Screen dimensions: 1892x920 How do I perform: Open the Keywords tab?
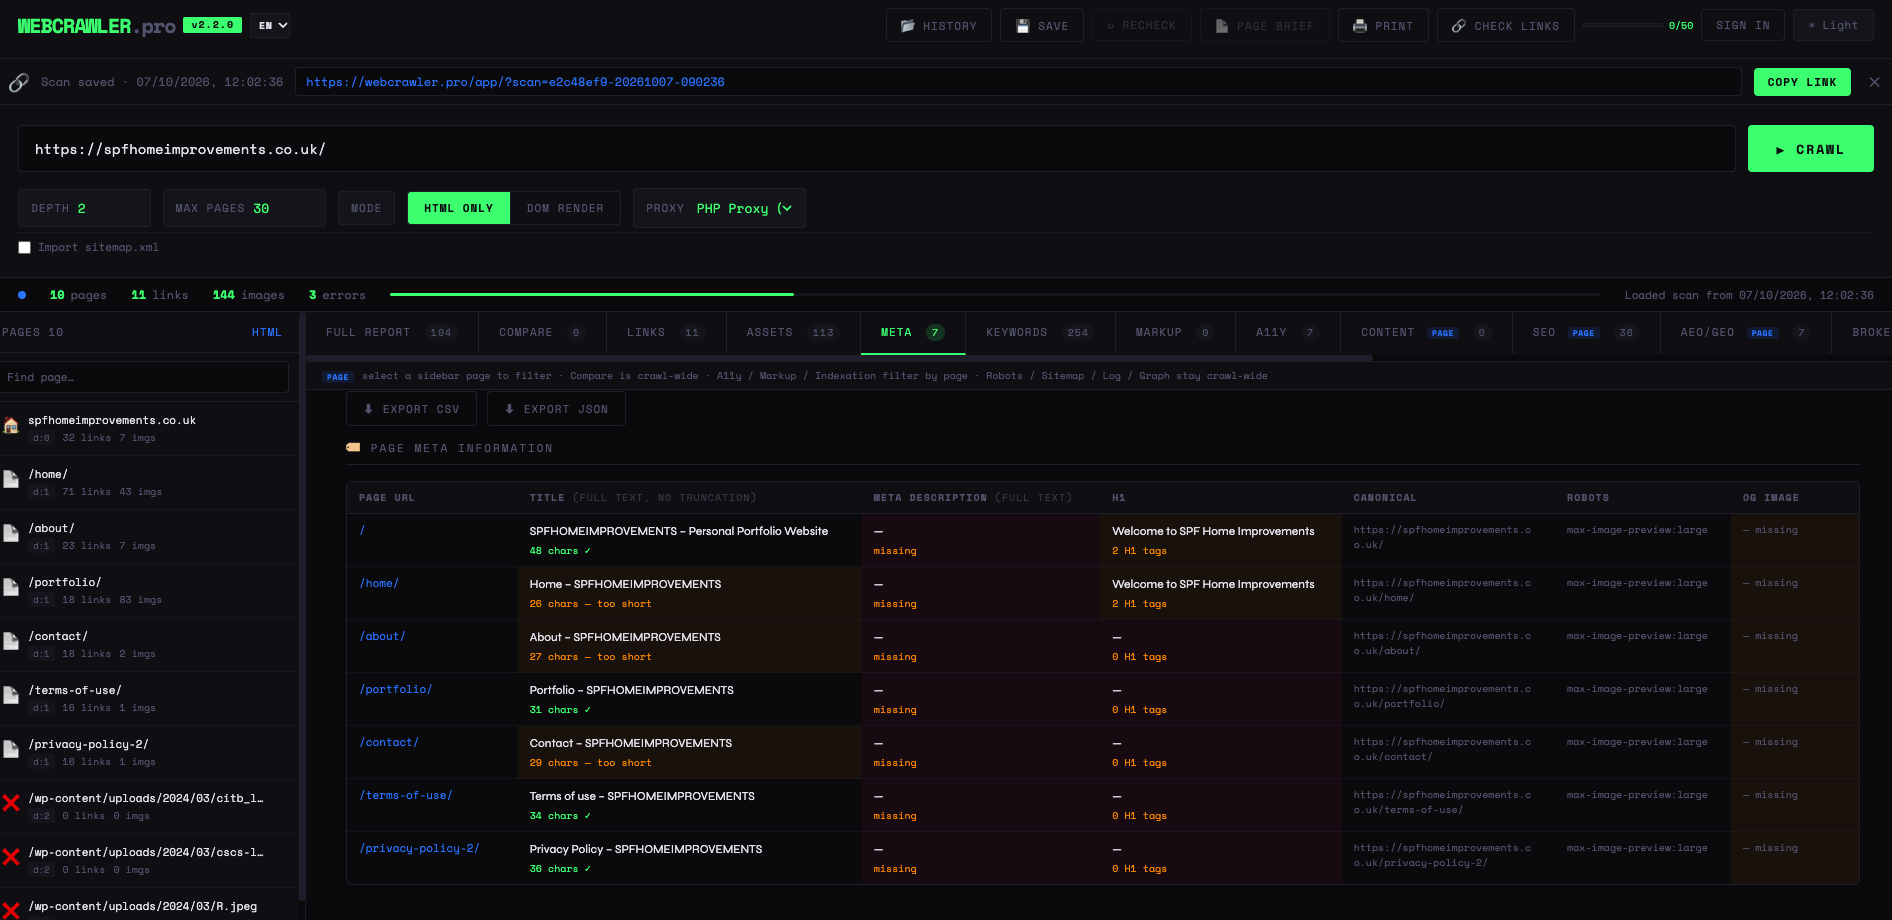(1039, 333)
